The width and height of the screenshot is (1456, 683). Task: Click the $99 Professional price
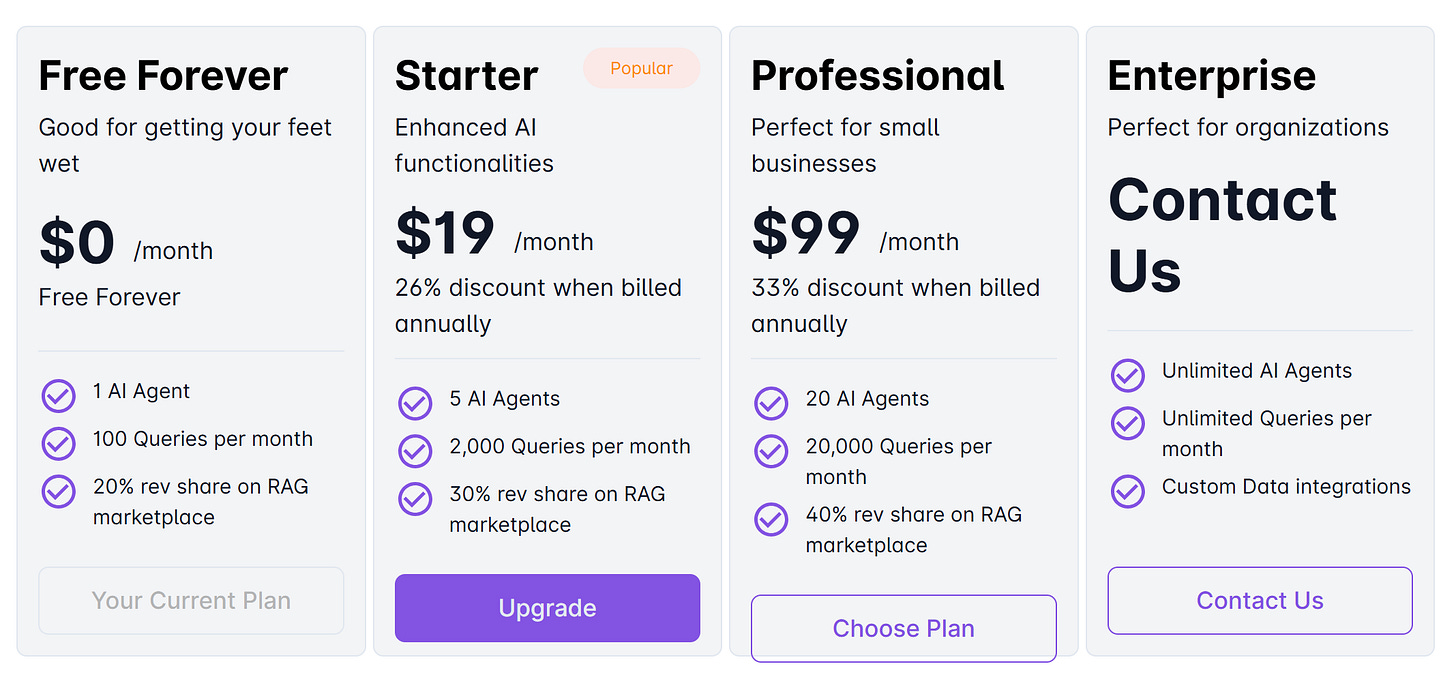pos(805,233)
